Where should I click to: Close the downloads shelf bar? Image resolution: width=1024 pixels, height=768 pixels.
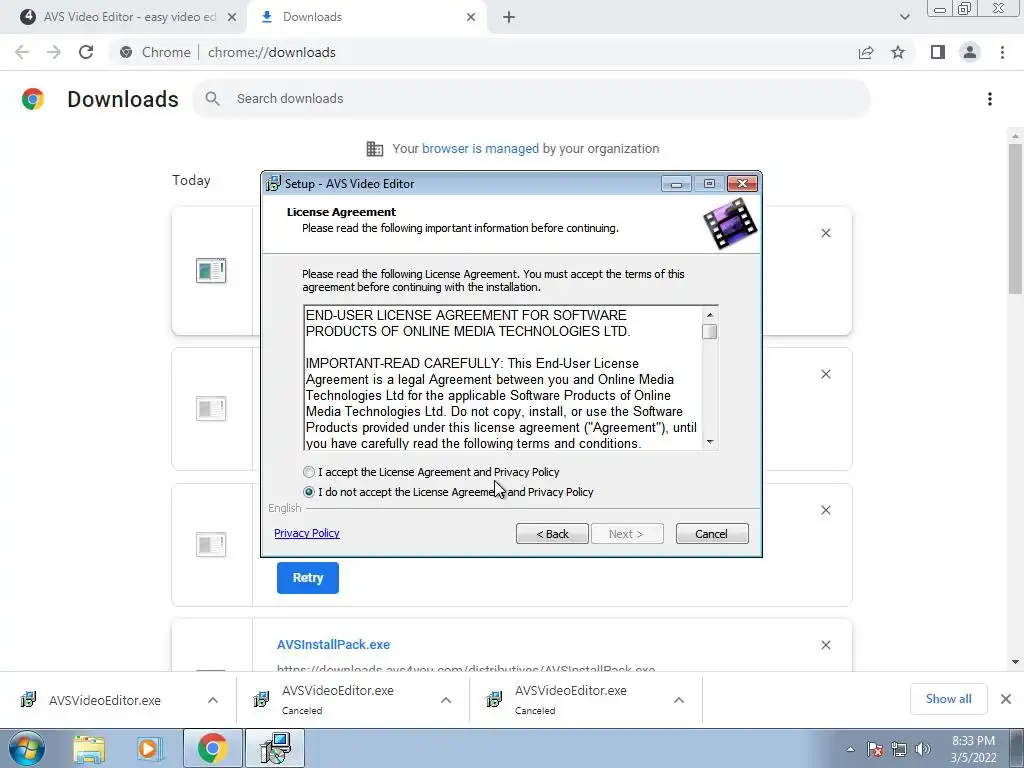1006,699
